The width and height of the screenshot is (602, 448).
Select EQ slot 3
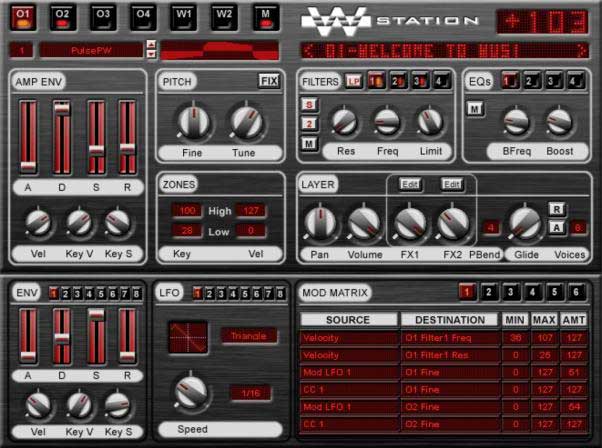point(554,81)
